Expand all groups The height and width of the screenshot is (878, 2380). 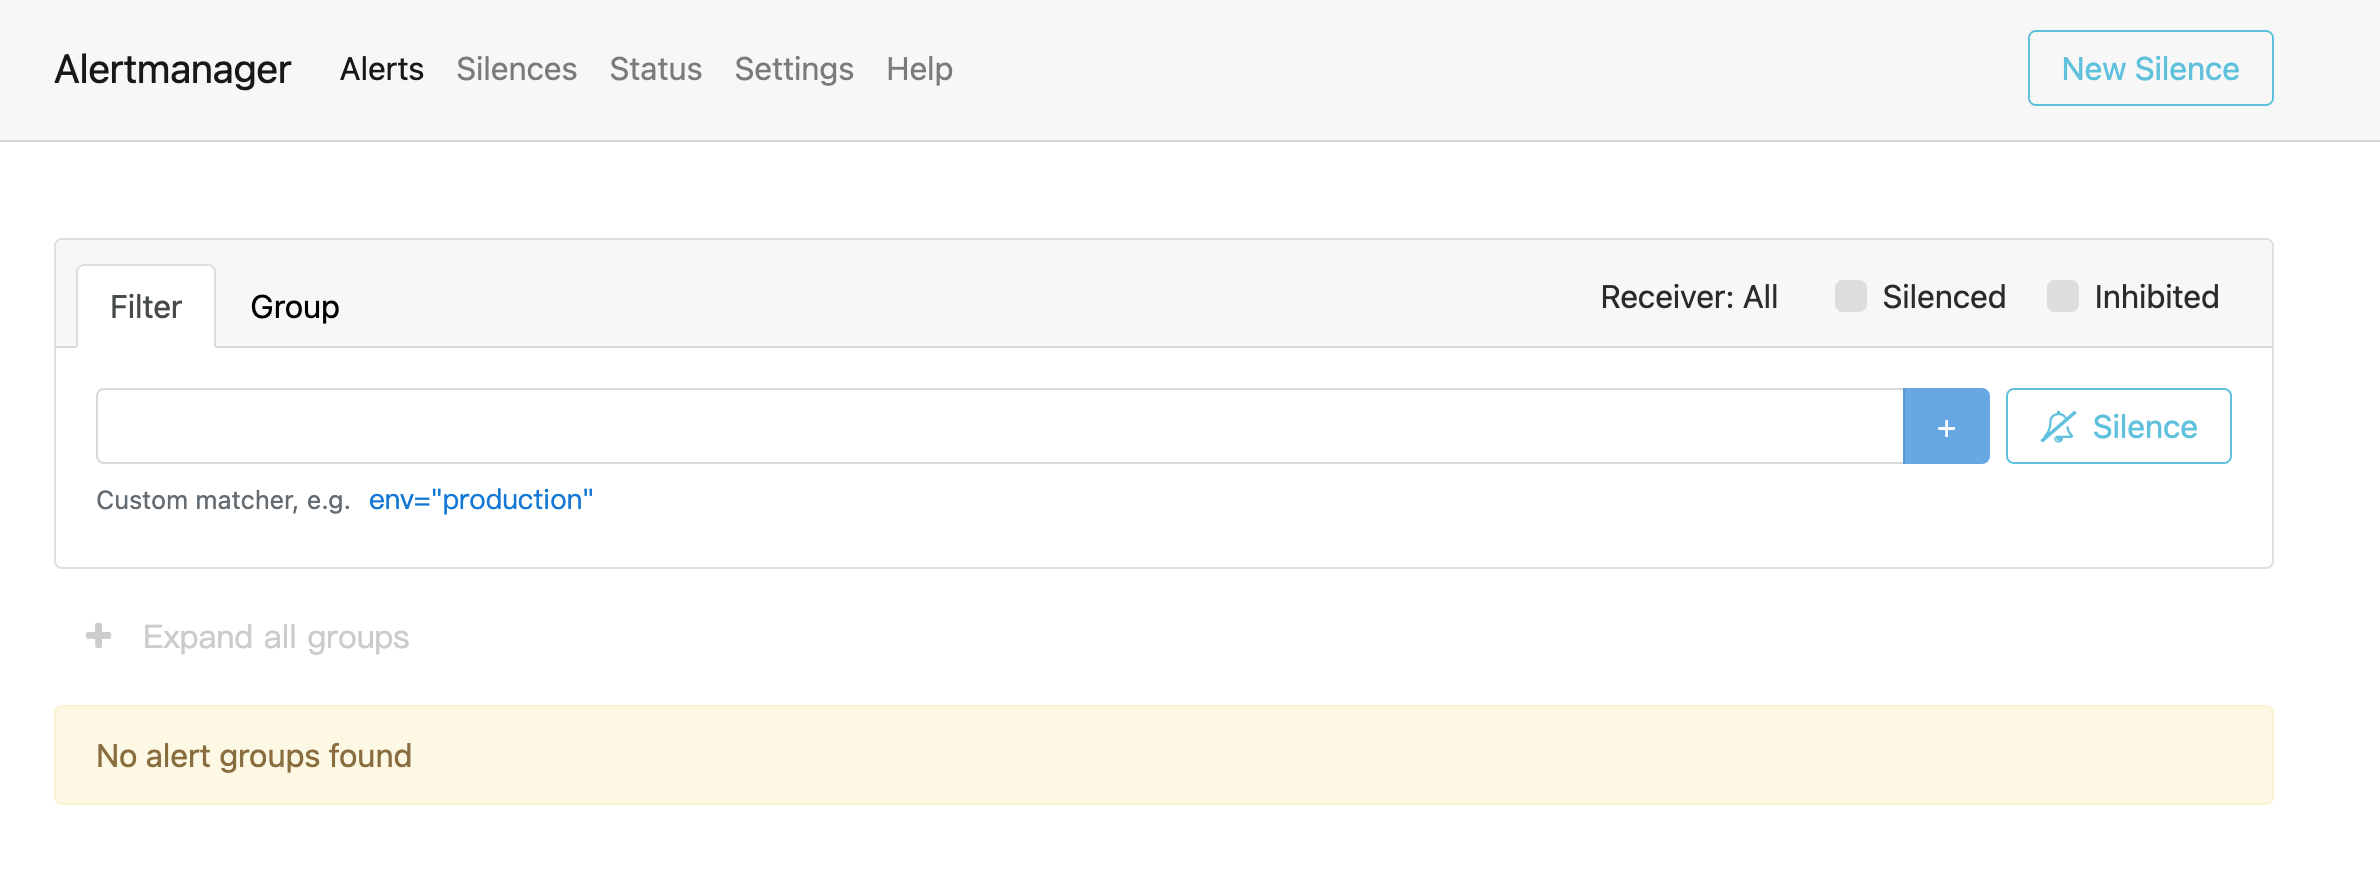276,637
